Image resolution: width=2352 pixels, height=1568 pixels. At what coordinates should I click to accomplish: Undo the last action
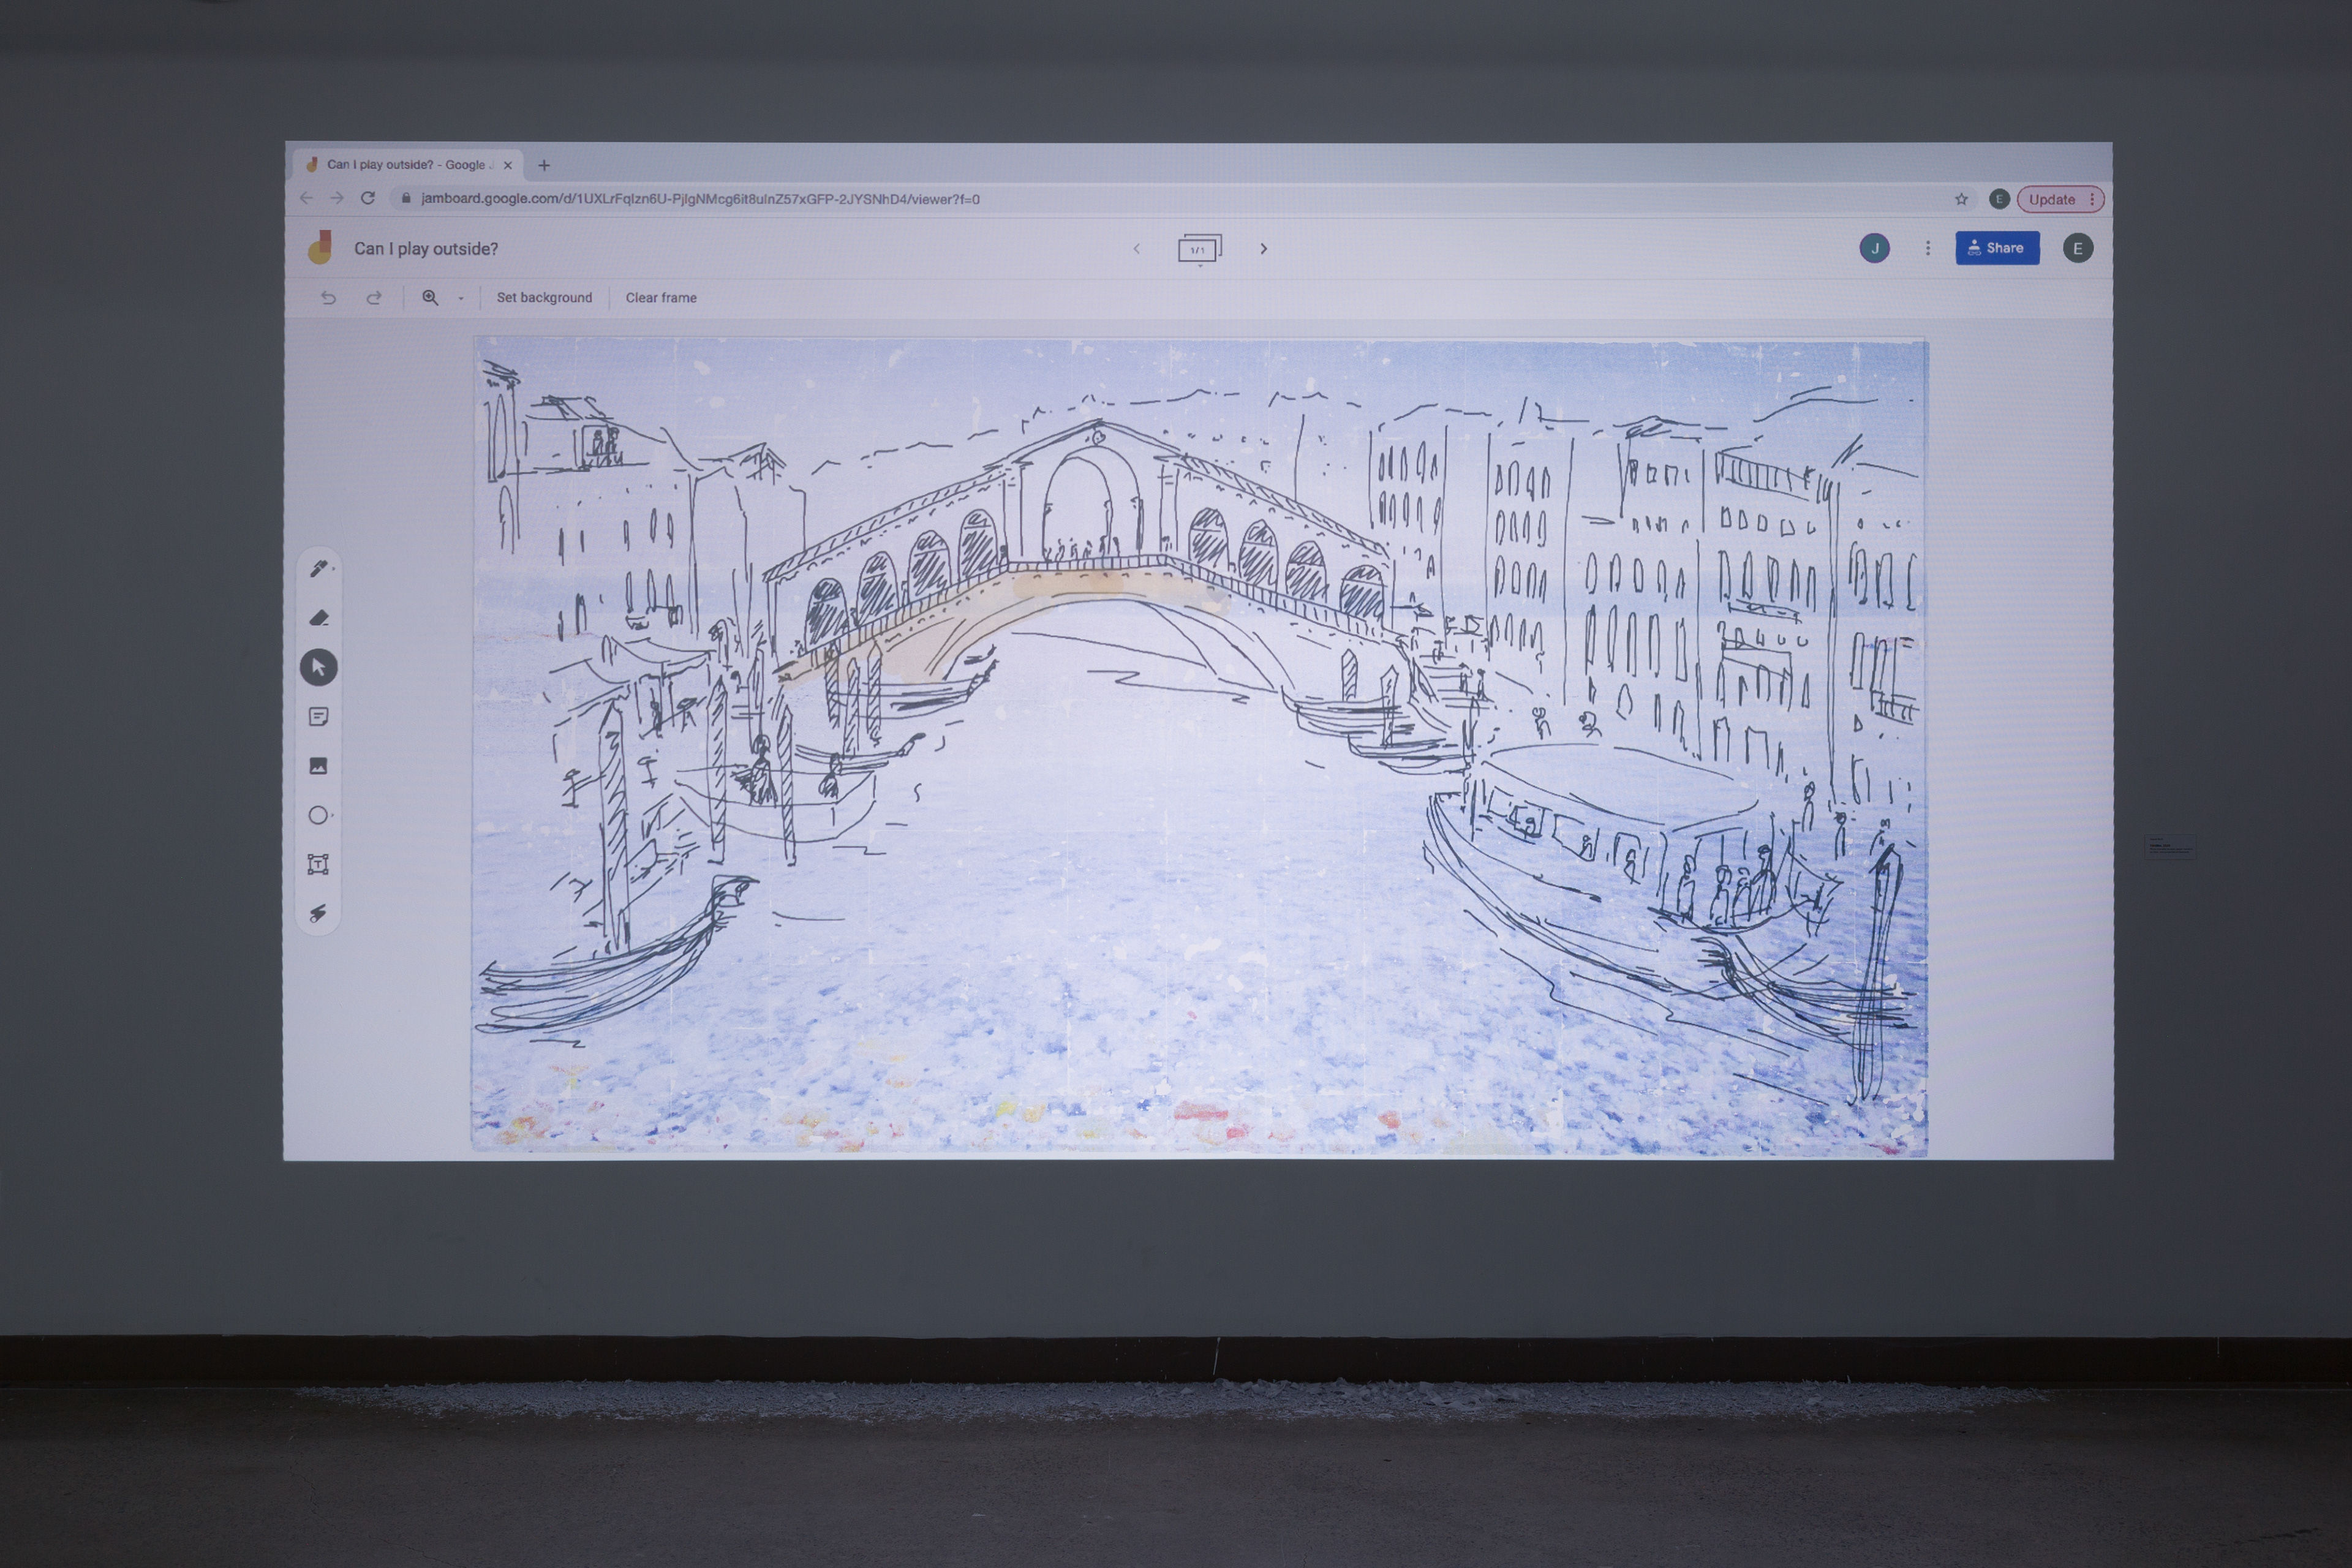pyautogui.click(x=328, y=297)
